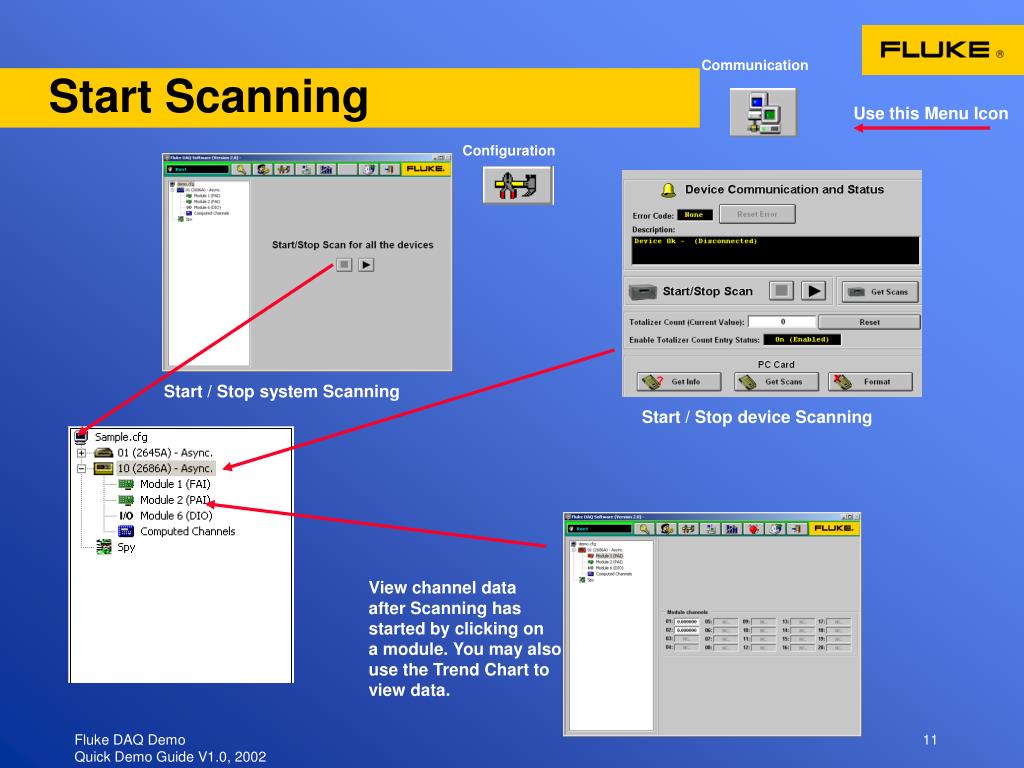Stop device scan with square button
This screenshot has width=1024, height=768.
click(781, 291)
